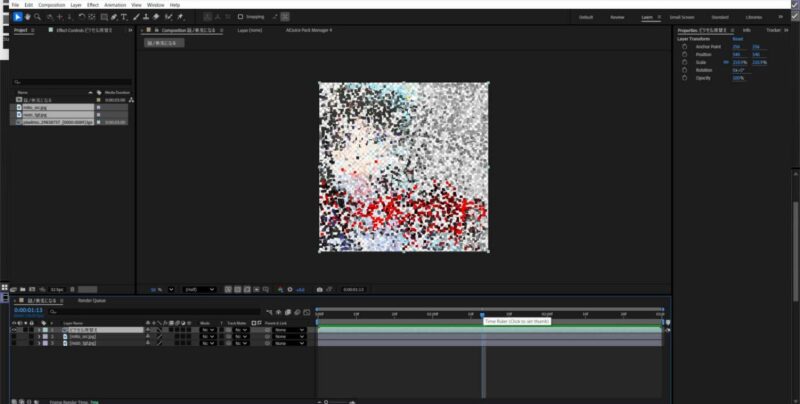Screen dimensions: 800x404
Task: Click the Graph Editor icon in timeline
Action: [x=307, y=312]
